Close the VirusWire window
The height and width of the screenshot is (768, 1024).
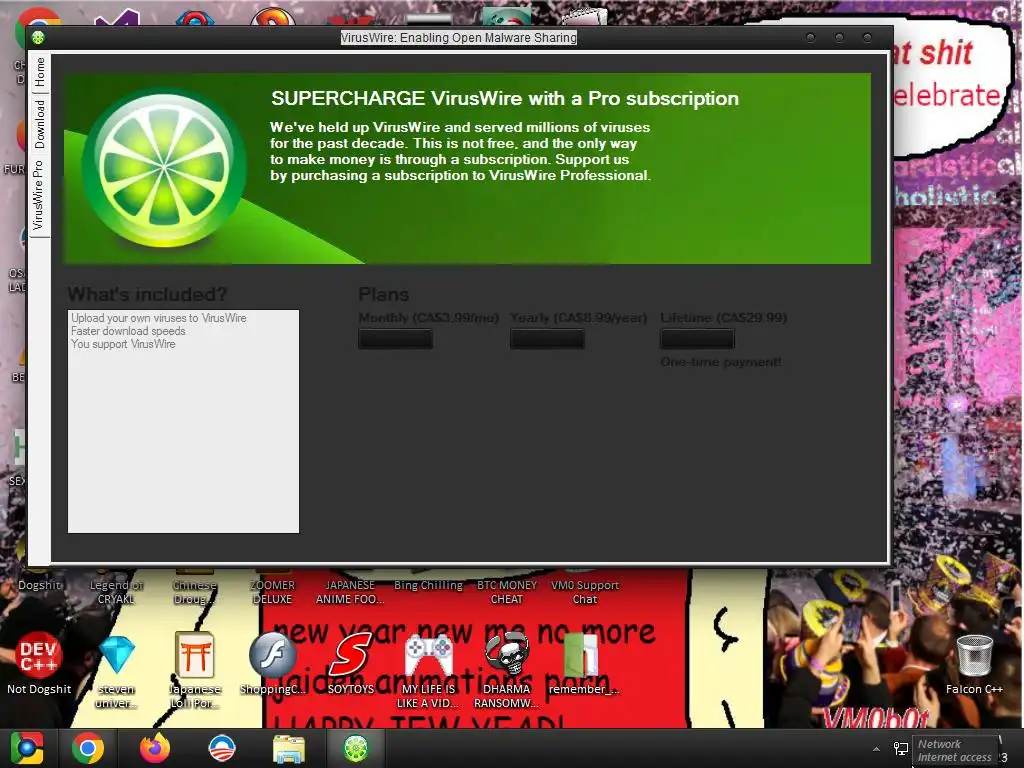867,38
